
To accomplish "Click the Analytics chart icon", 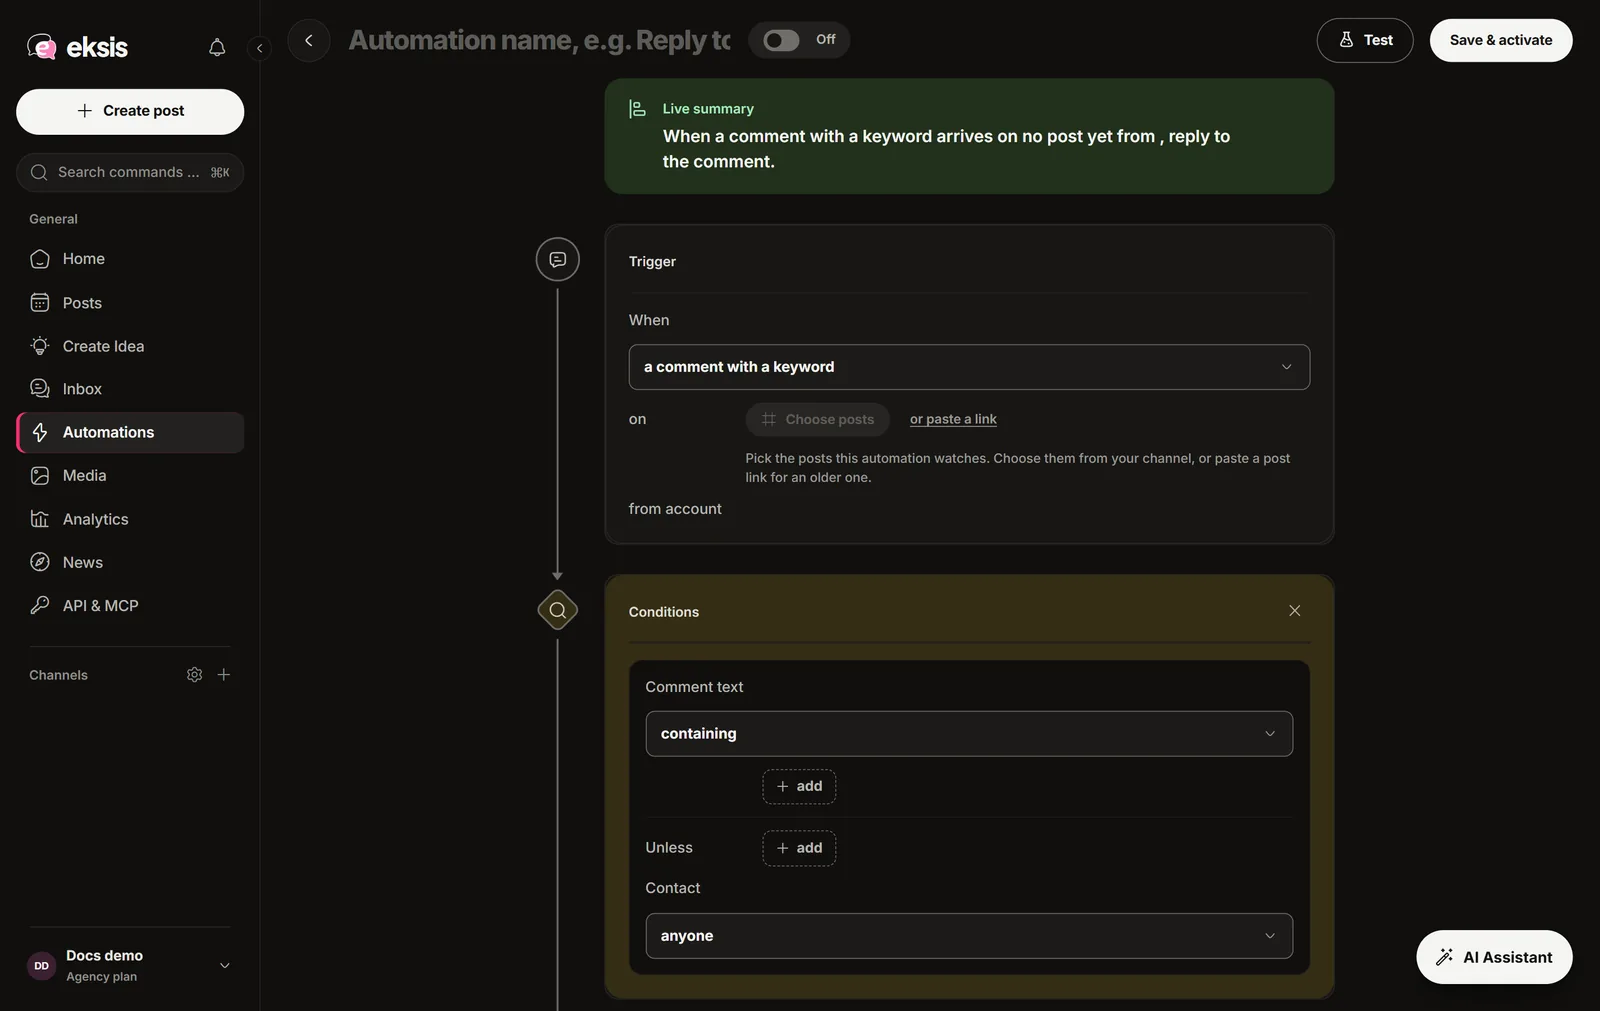I will coord(40,519).
